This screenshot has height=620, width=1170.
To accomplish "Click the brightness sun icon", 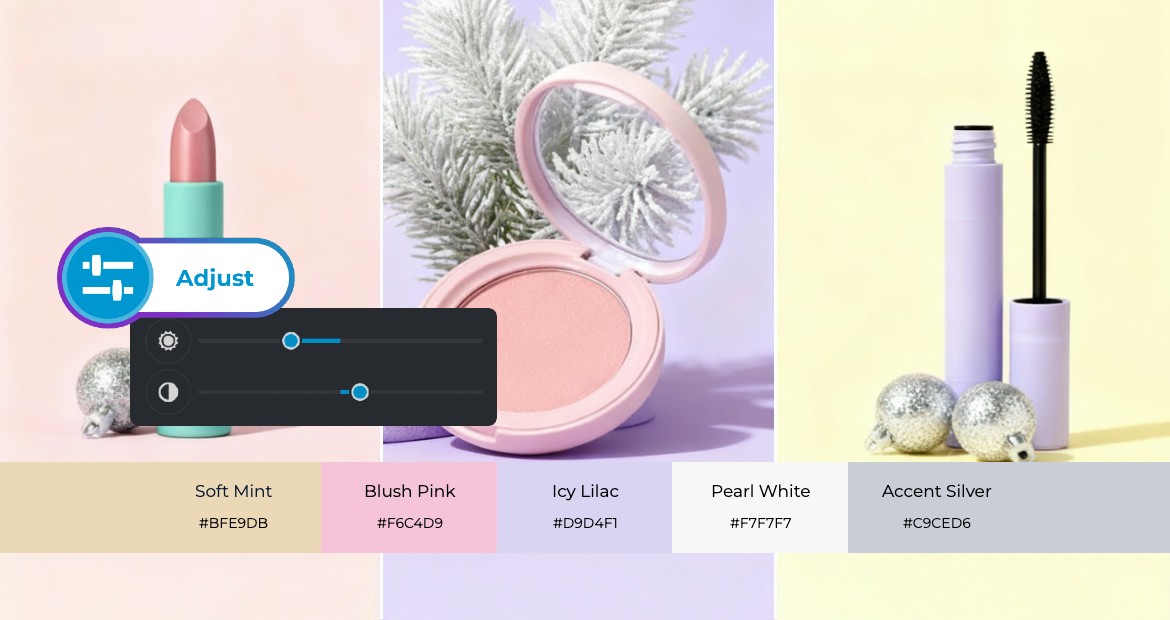I will pyautogui.click(x=168, y=341).
